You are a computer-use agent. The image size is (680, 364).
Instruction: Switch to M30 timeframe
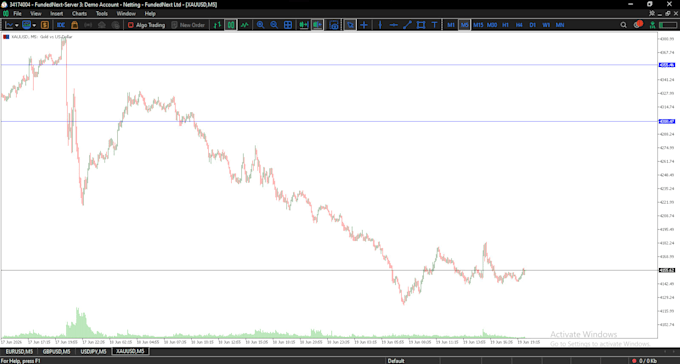(492, 25)
